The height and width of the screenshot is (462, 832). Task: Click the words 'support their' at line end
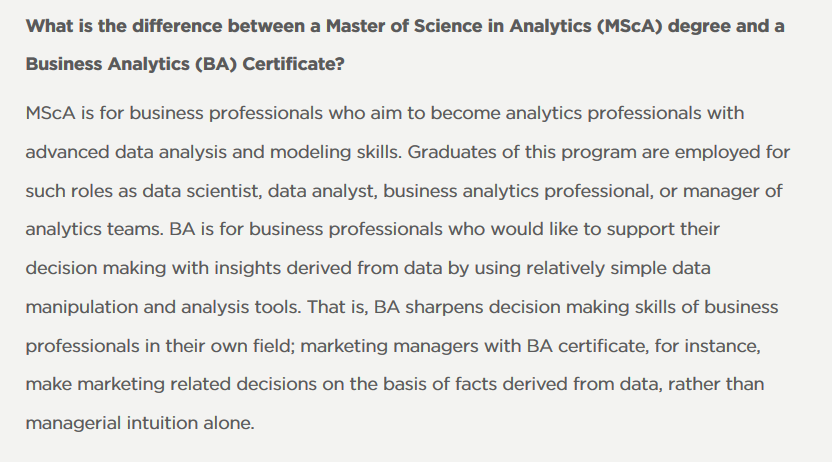663,230
